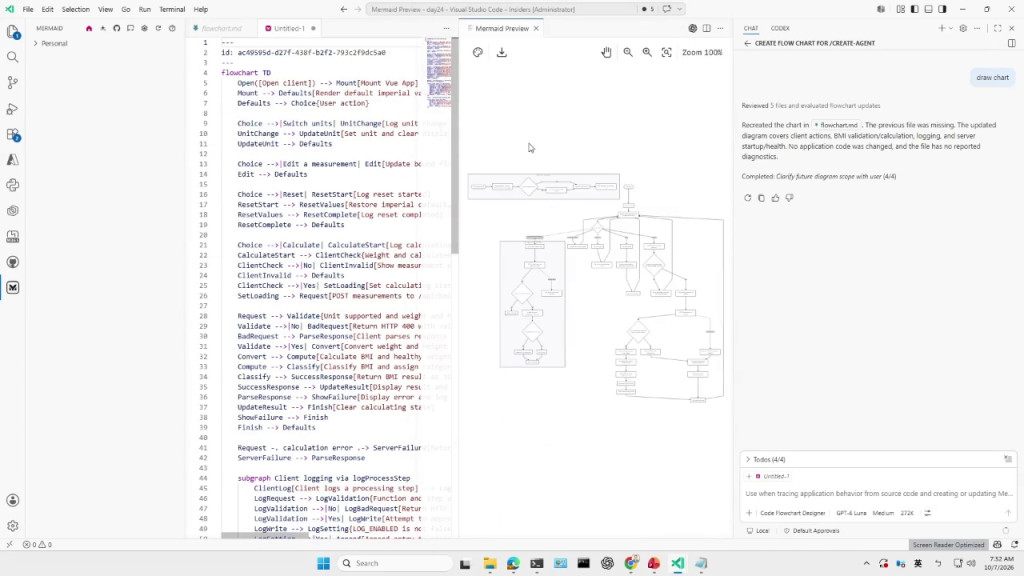1024x576 pixels.
Task: Click the chat message input field
Action: (878, 494)
